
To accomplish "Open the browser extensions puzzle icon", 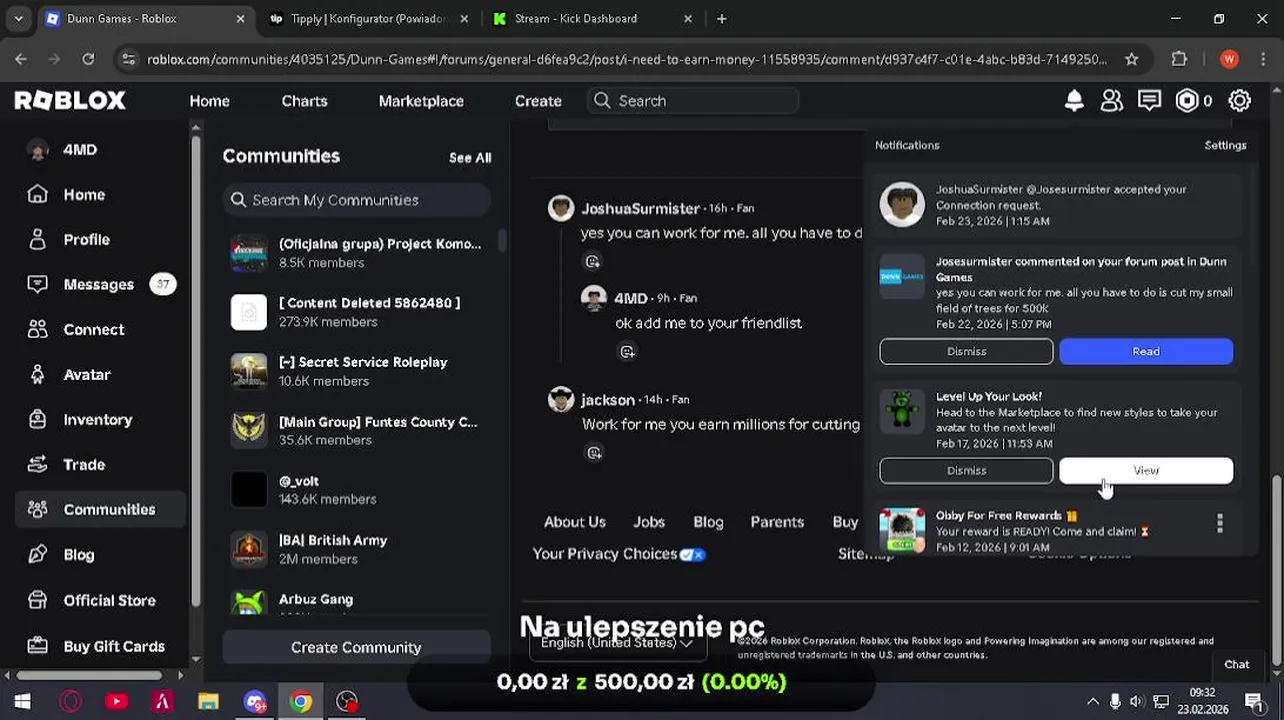I will point(1179,59).
